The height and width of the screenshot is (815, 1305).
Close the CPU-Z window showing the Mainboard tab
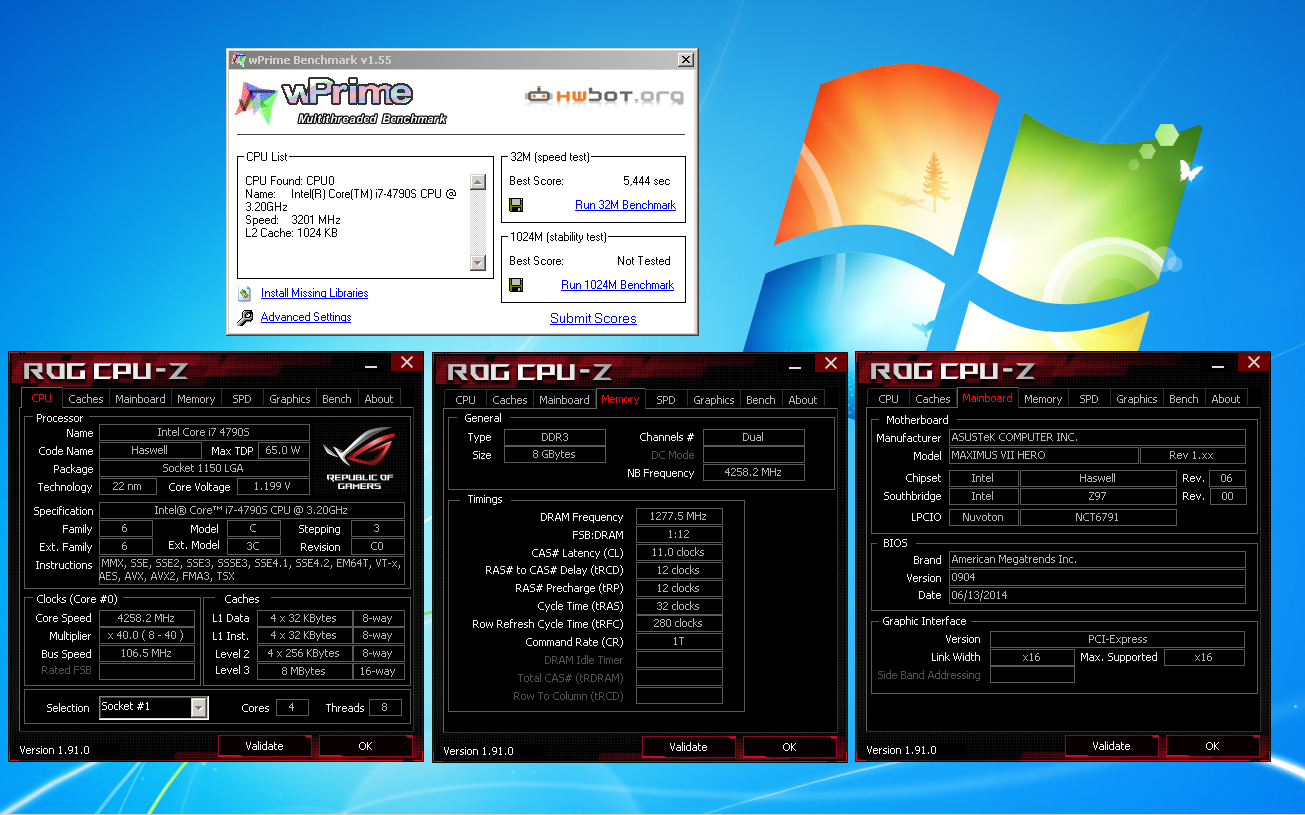(1253, 363)
